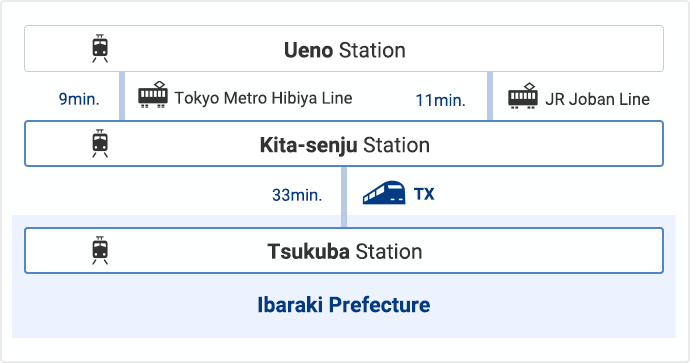The height and width of the screenshot is (363, 690).
Task: Select the Kita-senju Station label
Action: tap(345, 145)
